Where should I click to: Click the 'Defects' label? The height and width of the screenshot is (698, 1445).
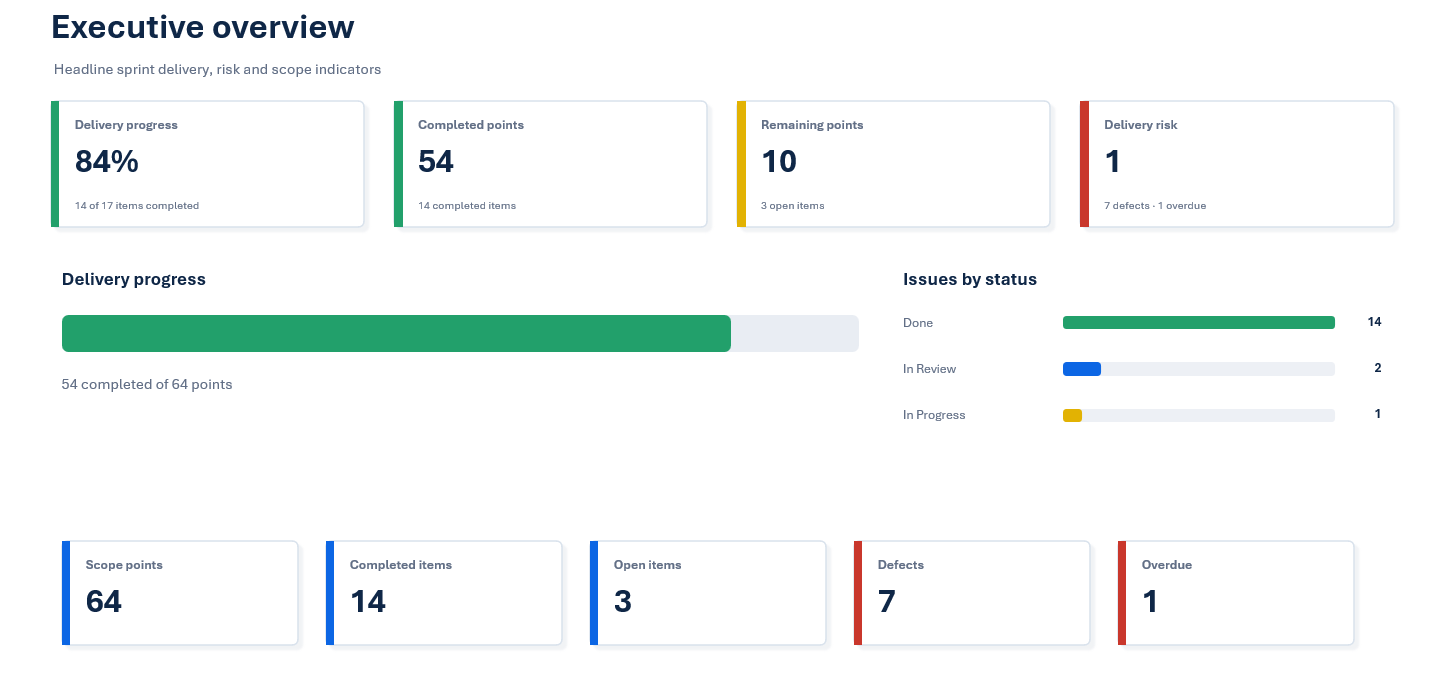pyautogui.click(x=901, y=565)
